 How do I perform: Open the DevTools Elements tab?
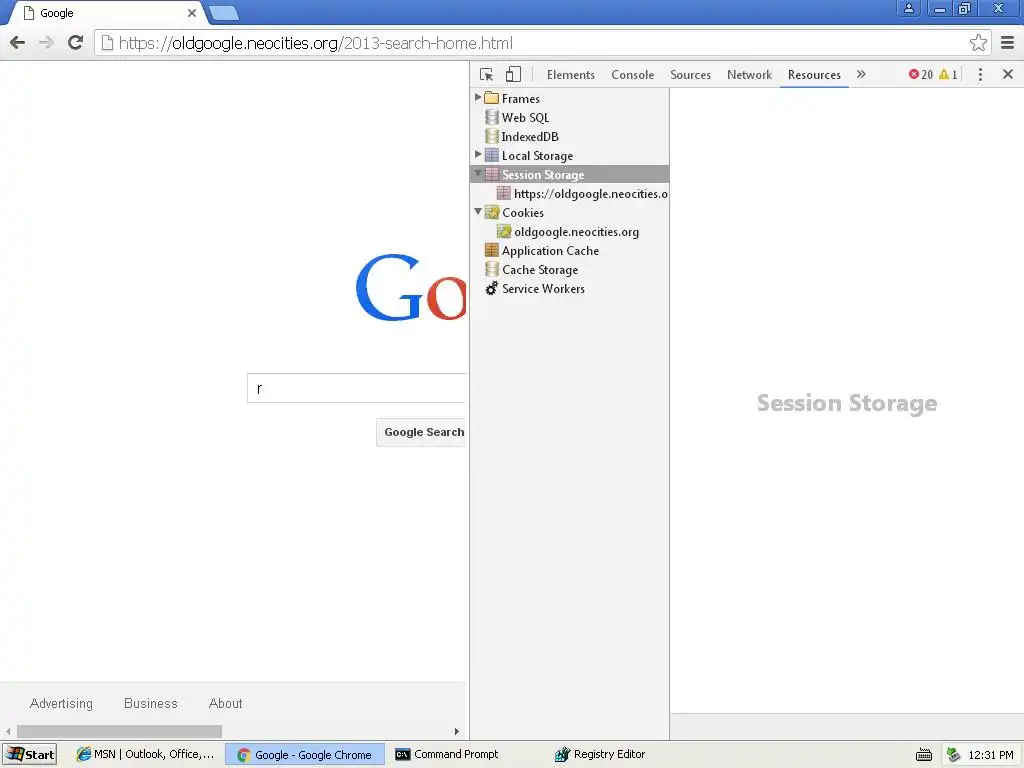point(571,74)
